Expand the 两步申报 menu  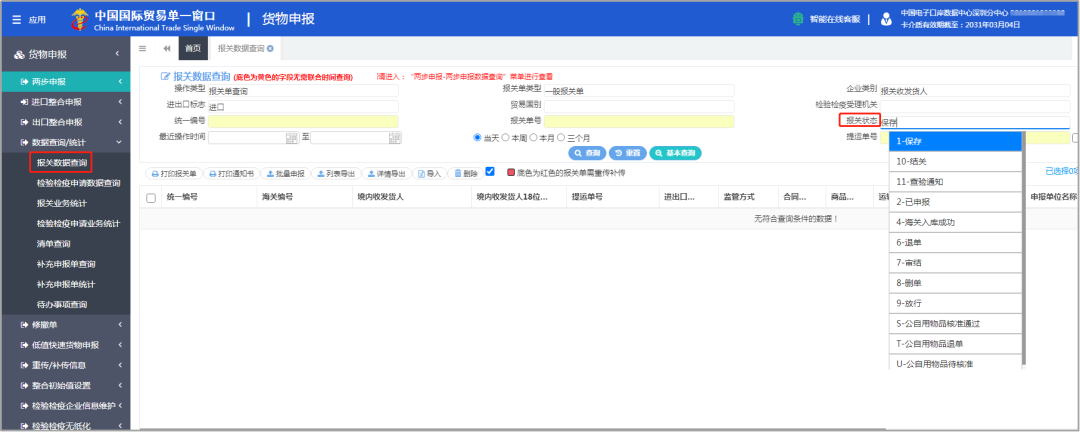[65, 81]
